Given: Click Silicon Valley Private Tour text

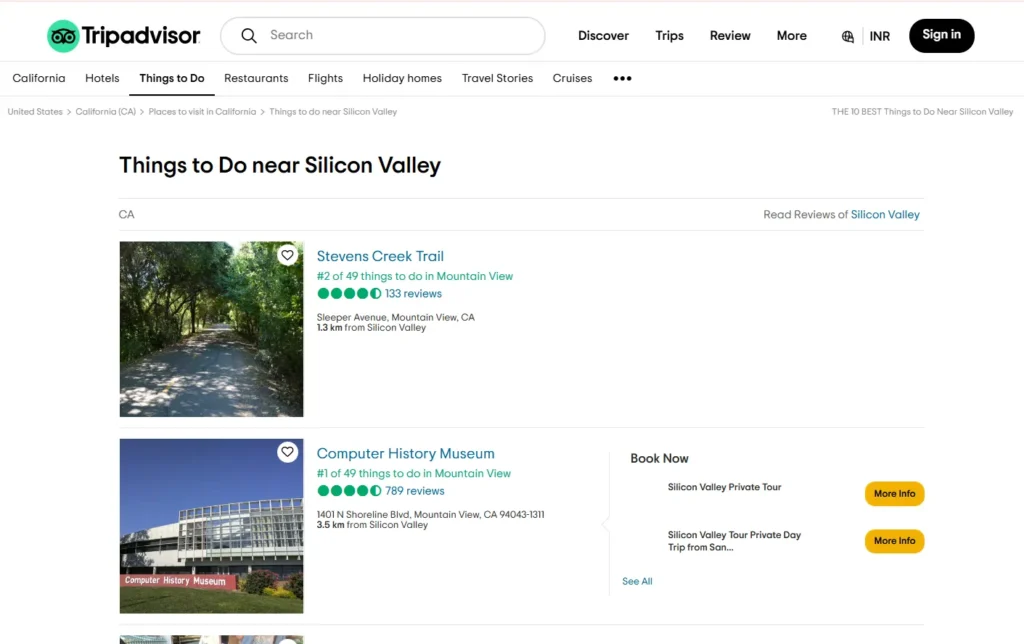Looking at the screenshot, I should pos(724,487).
